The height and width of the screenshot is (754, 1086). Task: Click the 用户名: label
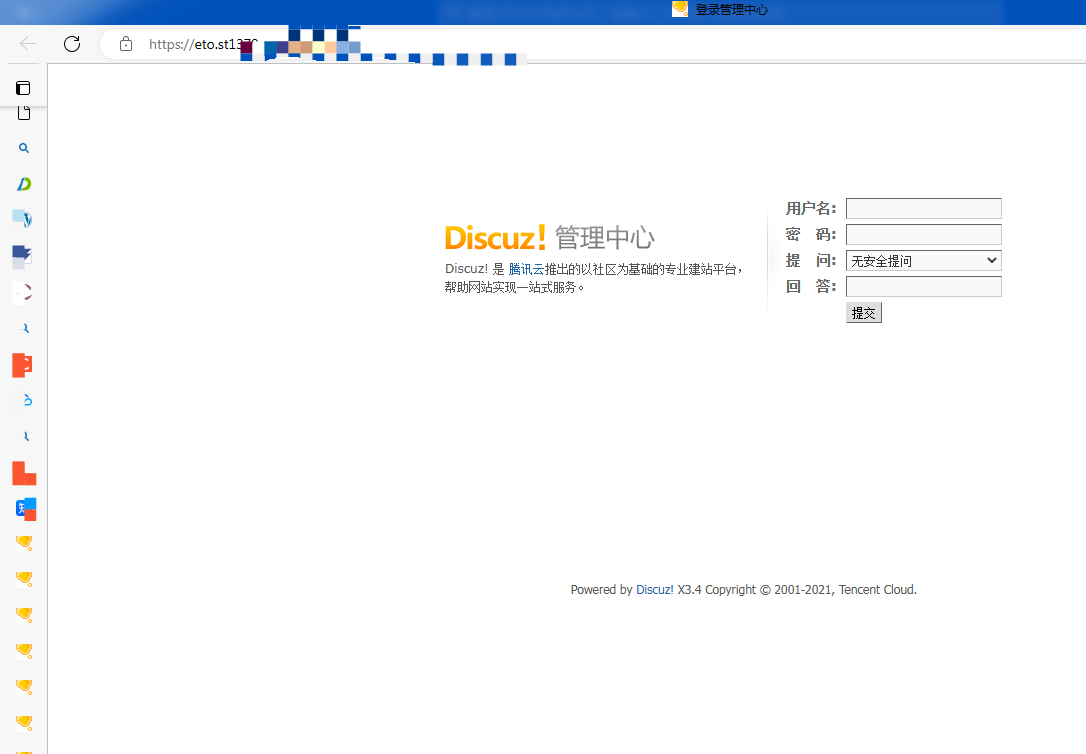pyautogui.click(x=811, y=208)
